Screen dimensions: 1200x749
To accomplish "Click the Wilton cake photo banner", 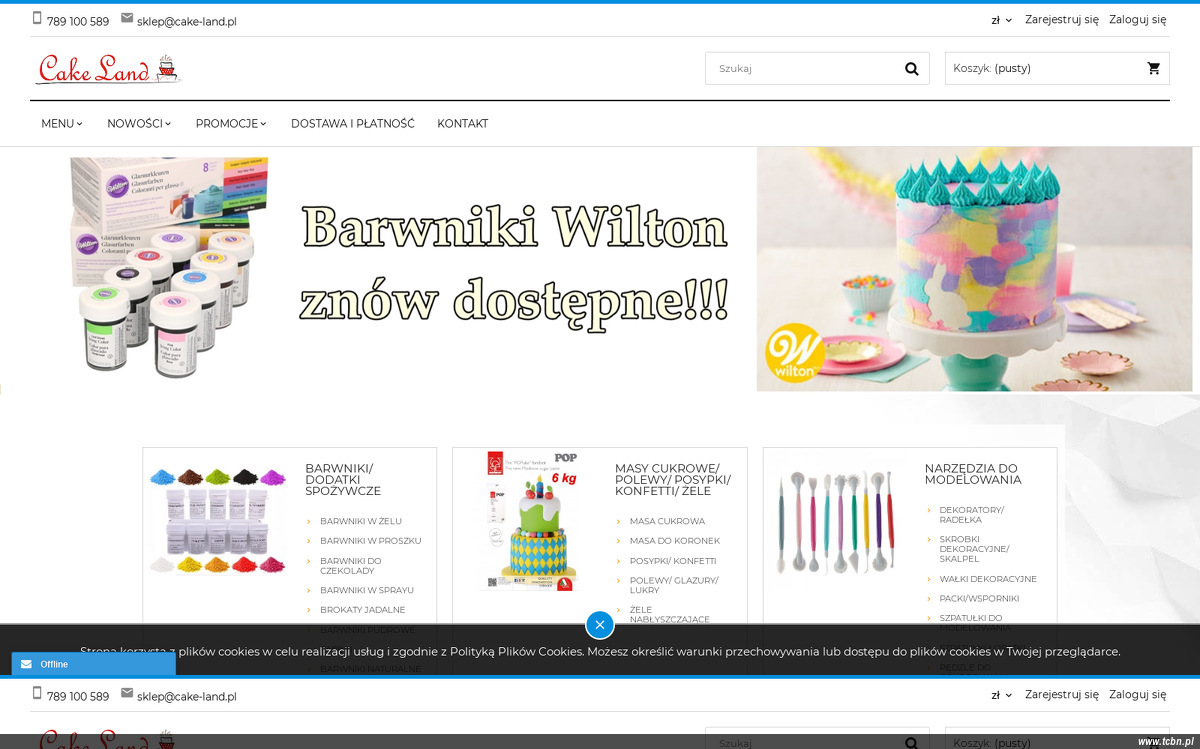I will click(x=974, y=269).
